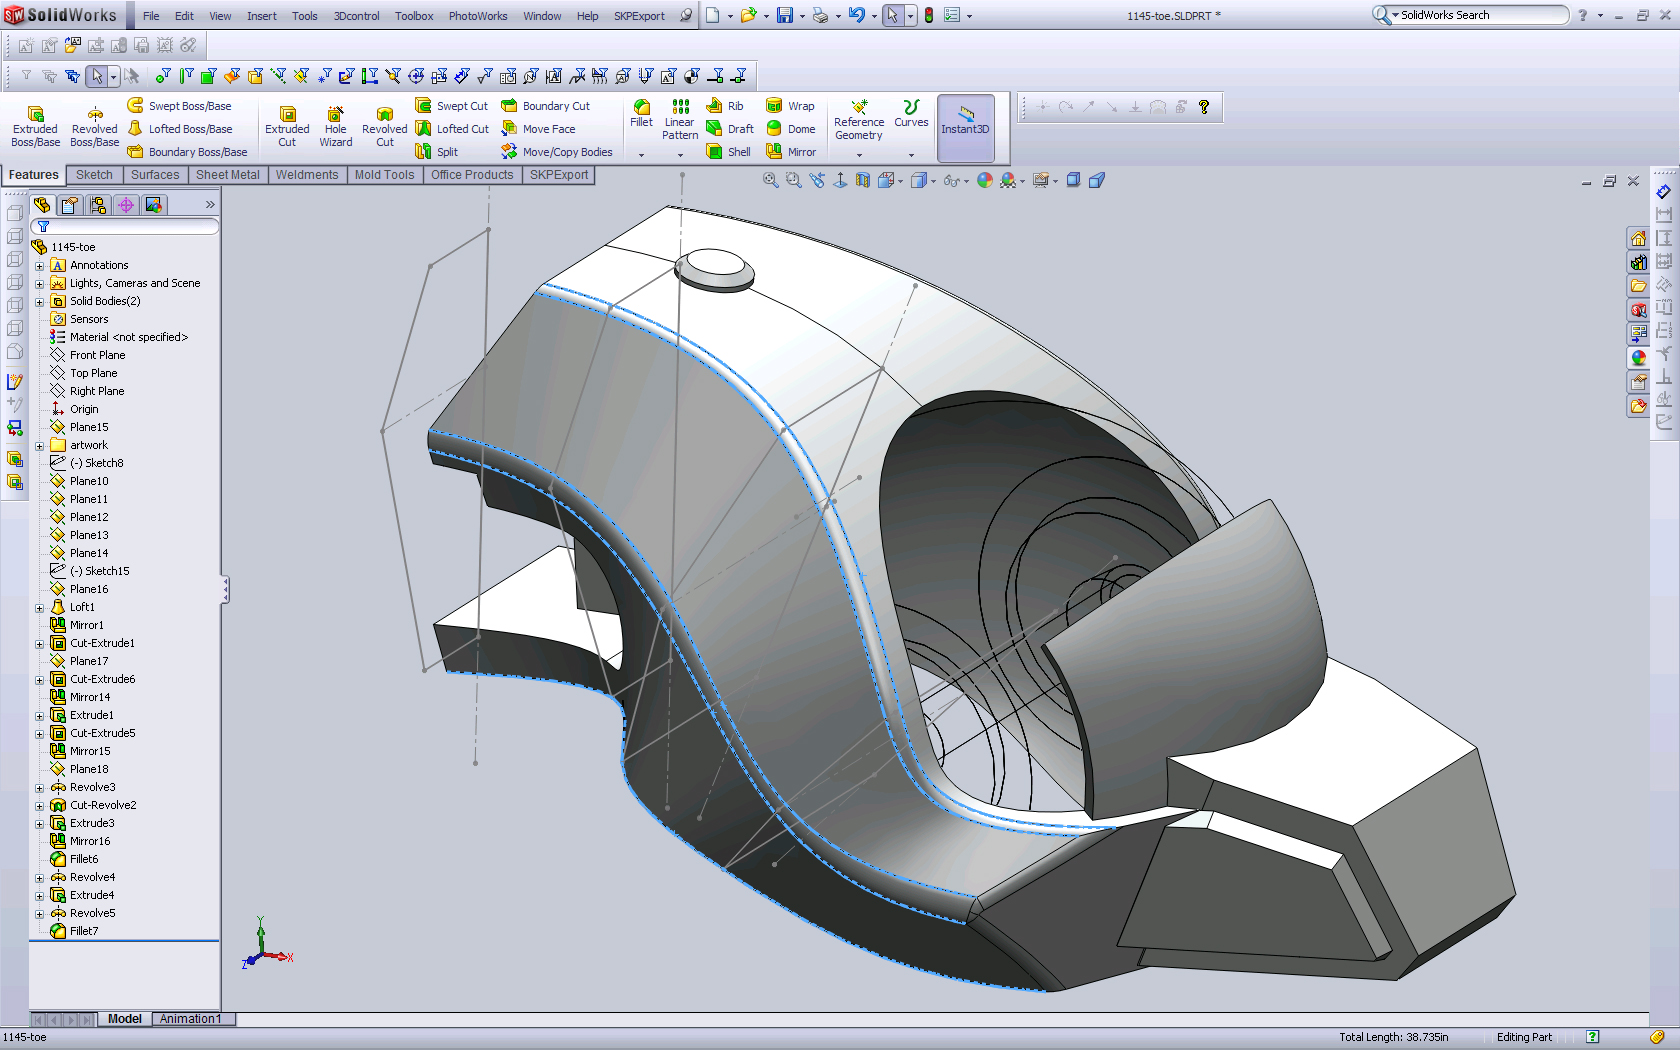Select the Front Plane item
Screen dimensions: 1680x1050
98,355
